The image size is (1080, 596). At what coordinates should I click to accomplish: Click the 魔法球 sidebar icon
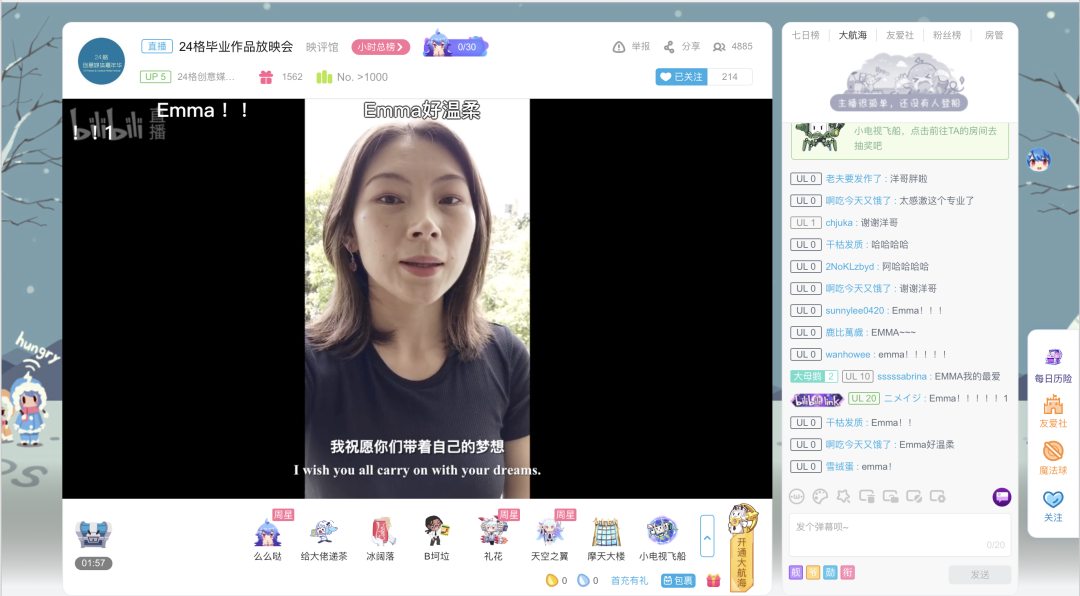click(x=1053, y=456)
